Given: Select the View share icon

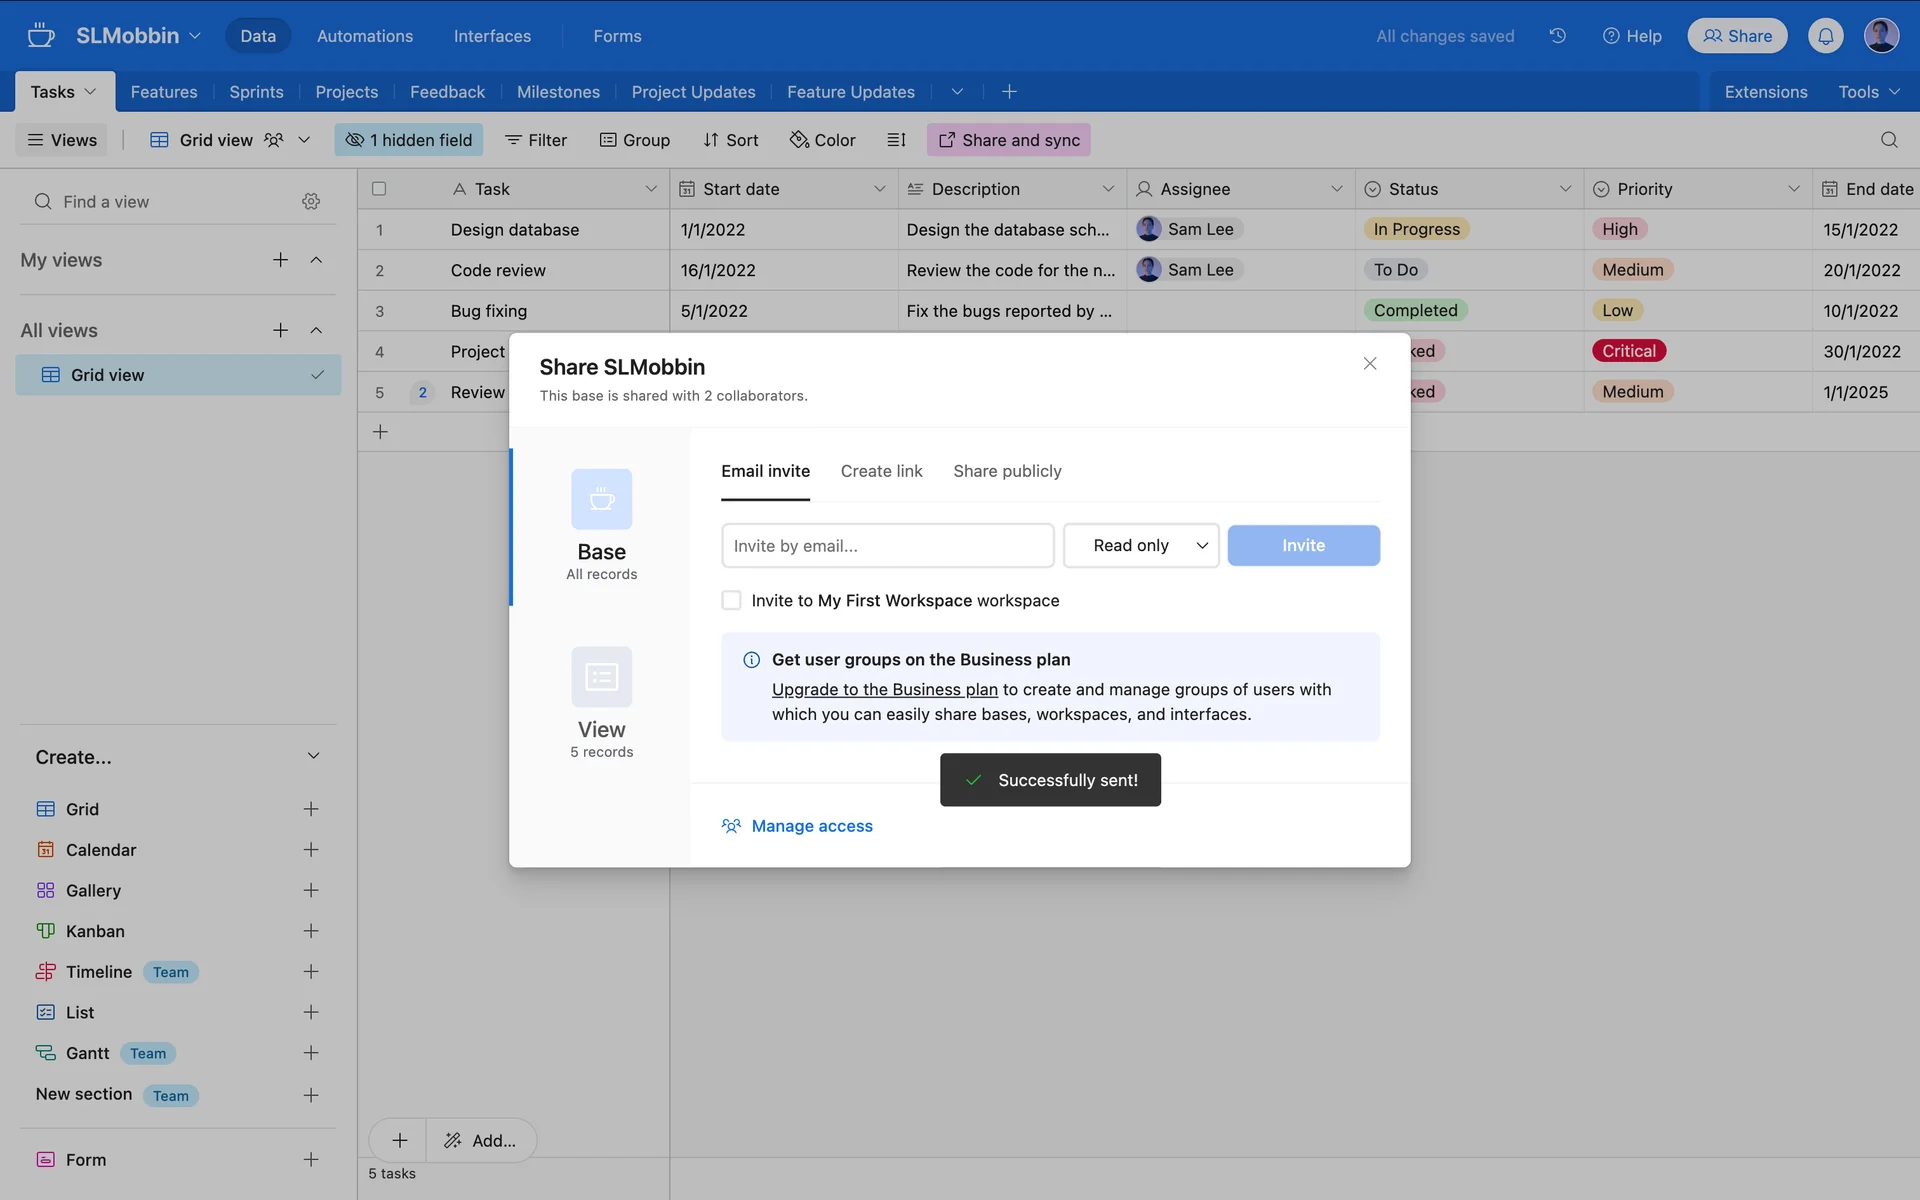Looking at the screenshot, I should pyautogui.click(x=601, y=678).
